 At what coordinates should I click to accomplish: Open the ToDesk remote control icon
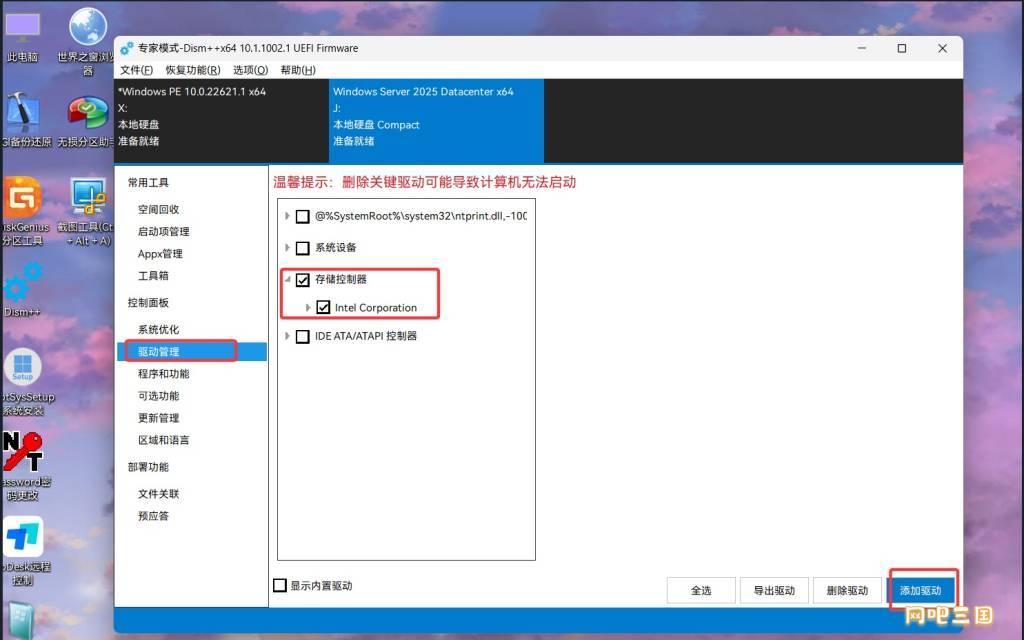click(x=23, y=537)
